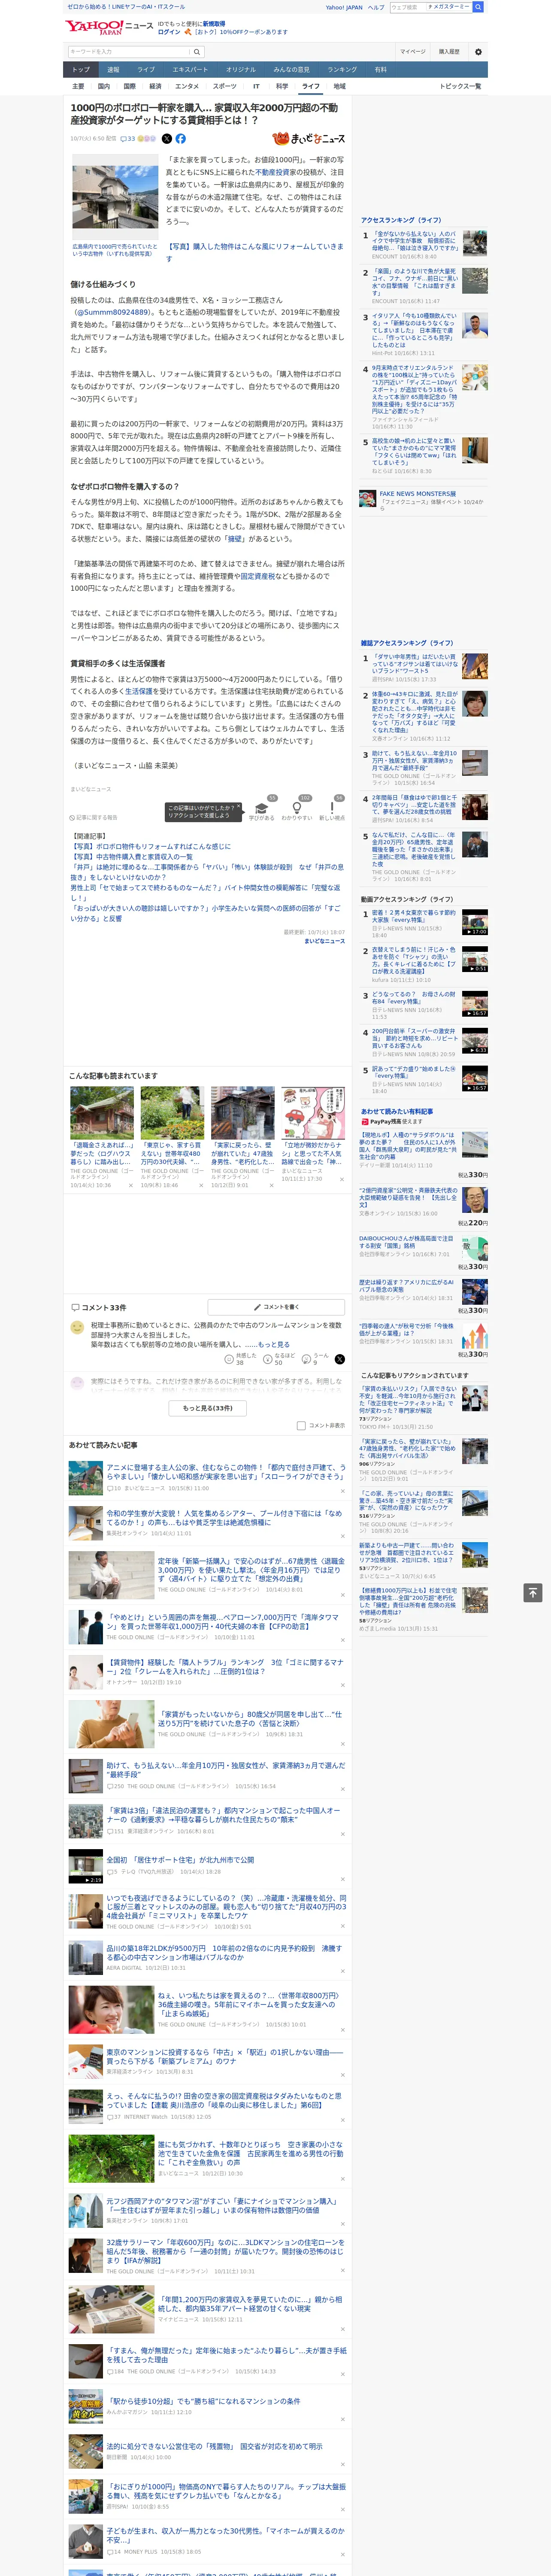Click the @Summm80924889 account link
This screenshot has width=551, height=2576.
pyautogui.click(x=113, y=312)
